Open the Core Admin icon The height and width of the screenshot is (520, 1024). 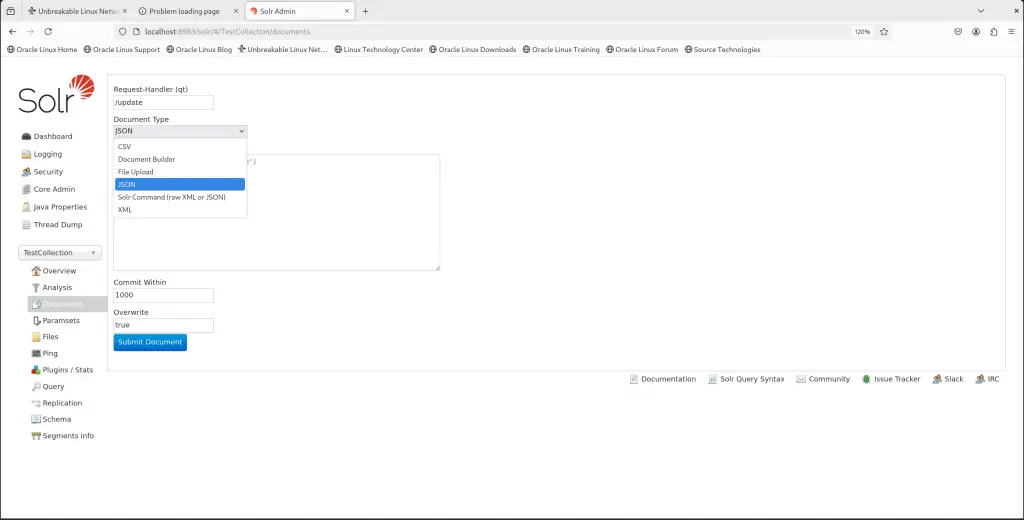pos(26,189)
